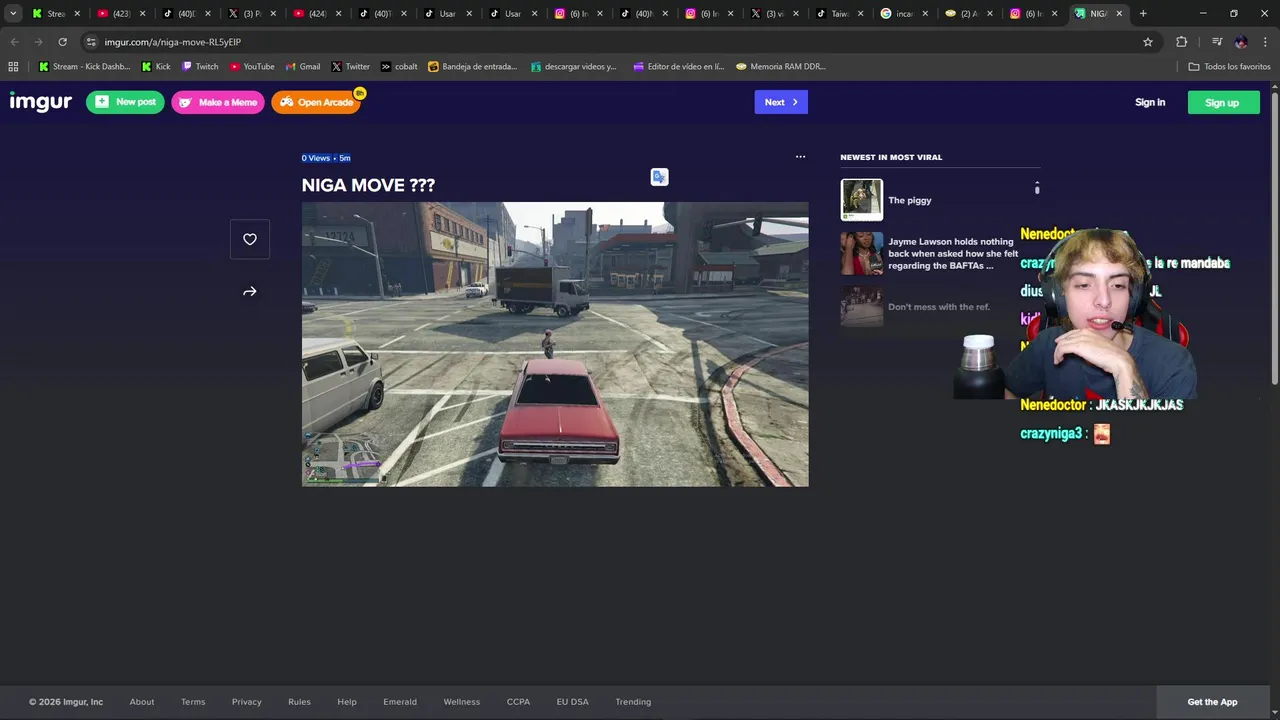View site information icon in address bar
The width and height of the screenshot is (1280, 720).
[x=91, y=42]
